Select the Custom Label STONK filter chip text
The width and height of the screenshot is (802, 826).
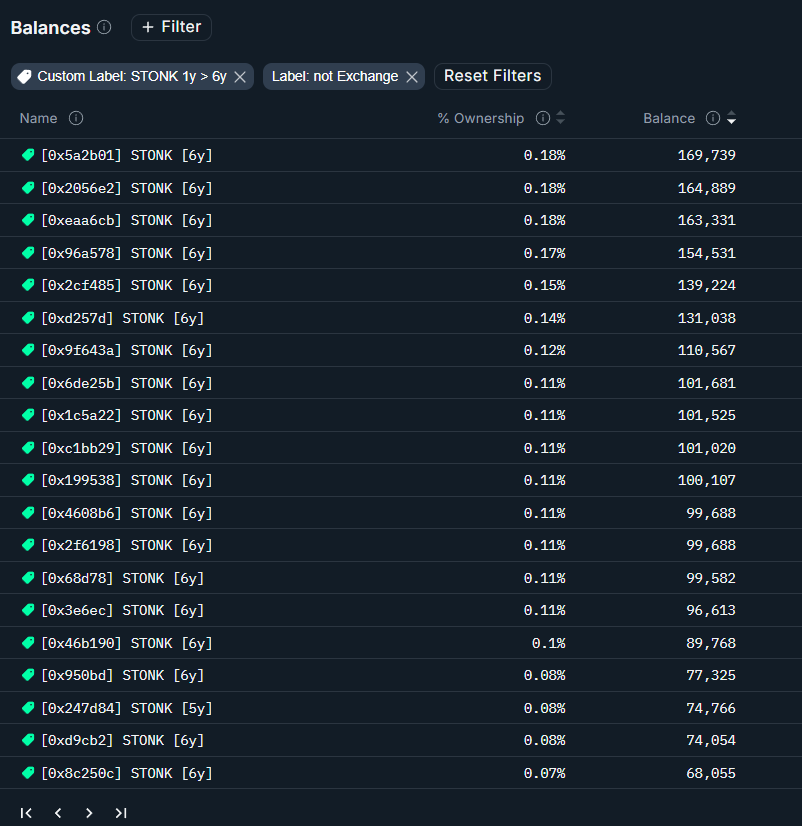[x=132, y=76]
